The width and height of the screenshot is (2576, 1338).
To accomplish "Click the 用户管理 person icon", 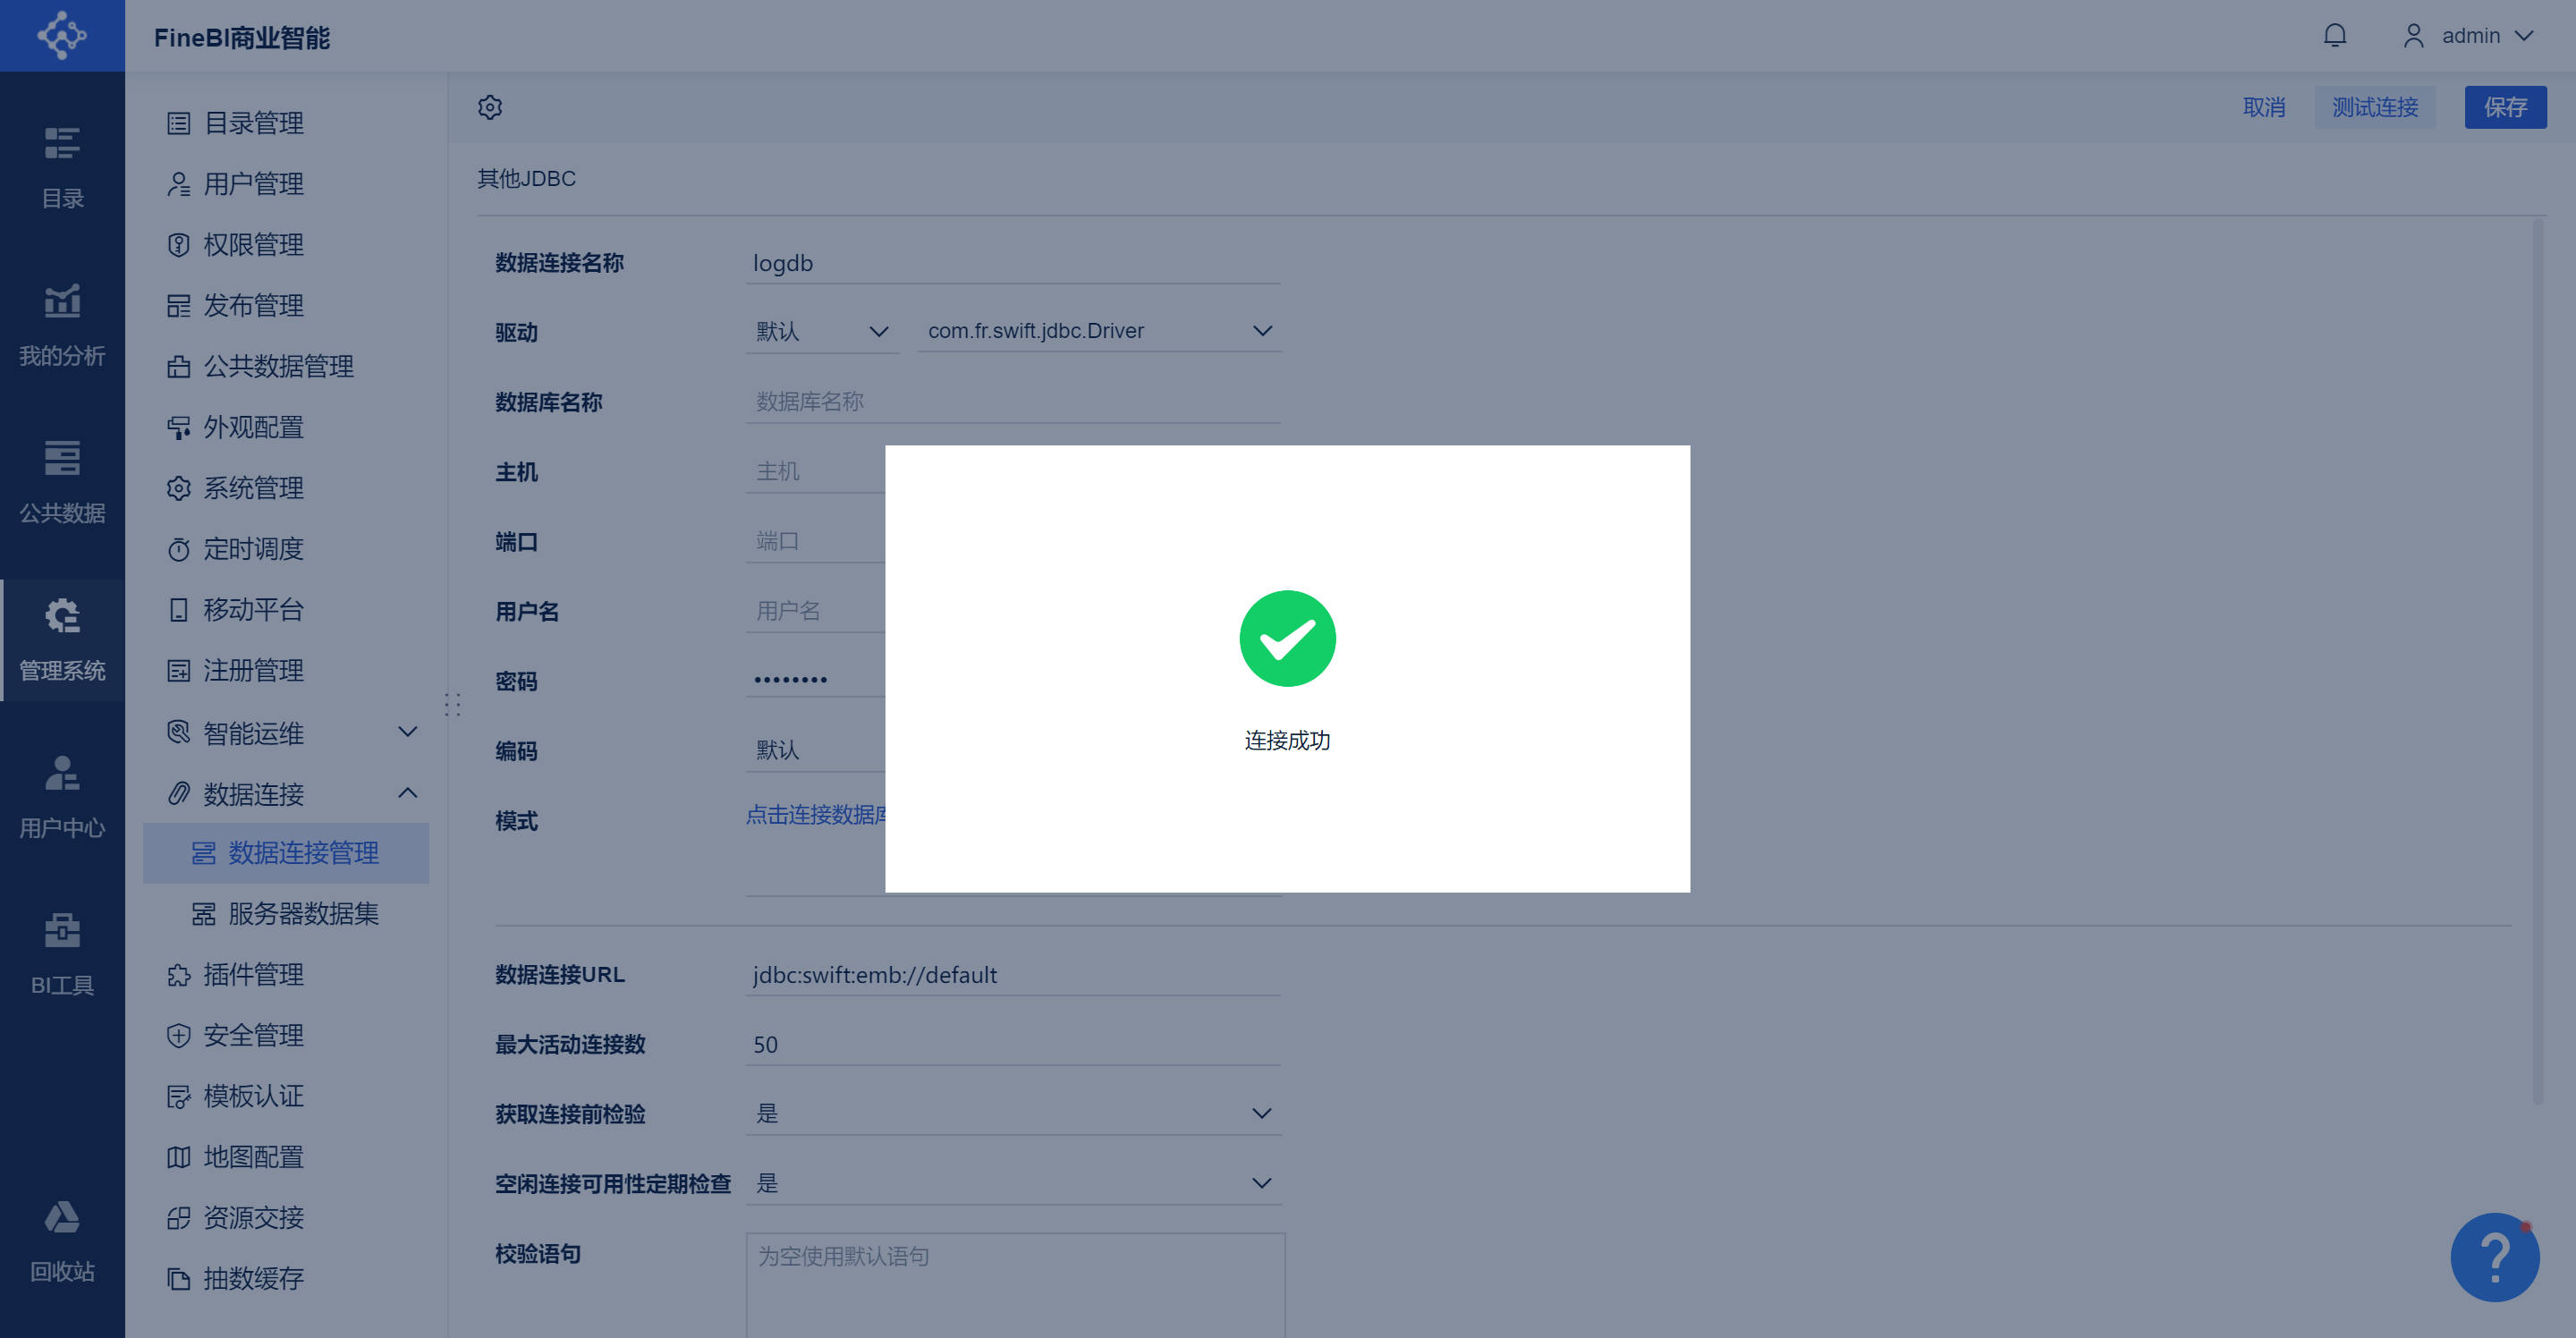I will pos(179,184).
